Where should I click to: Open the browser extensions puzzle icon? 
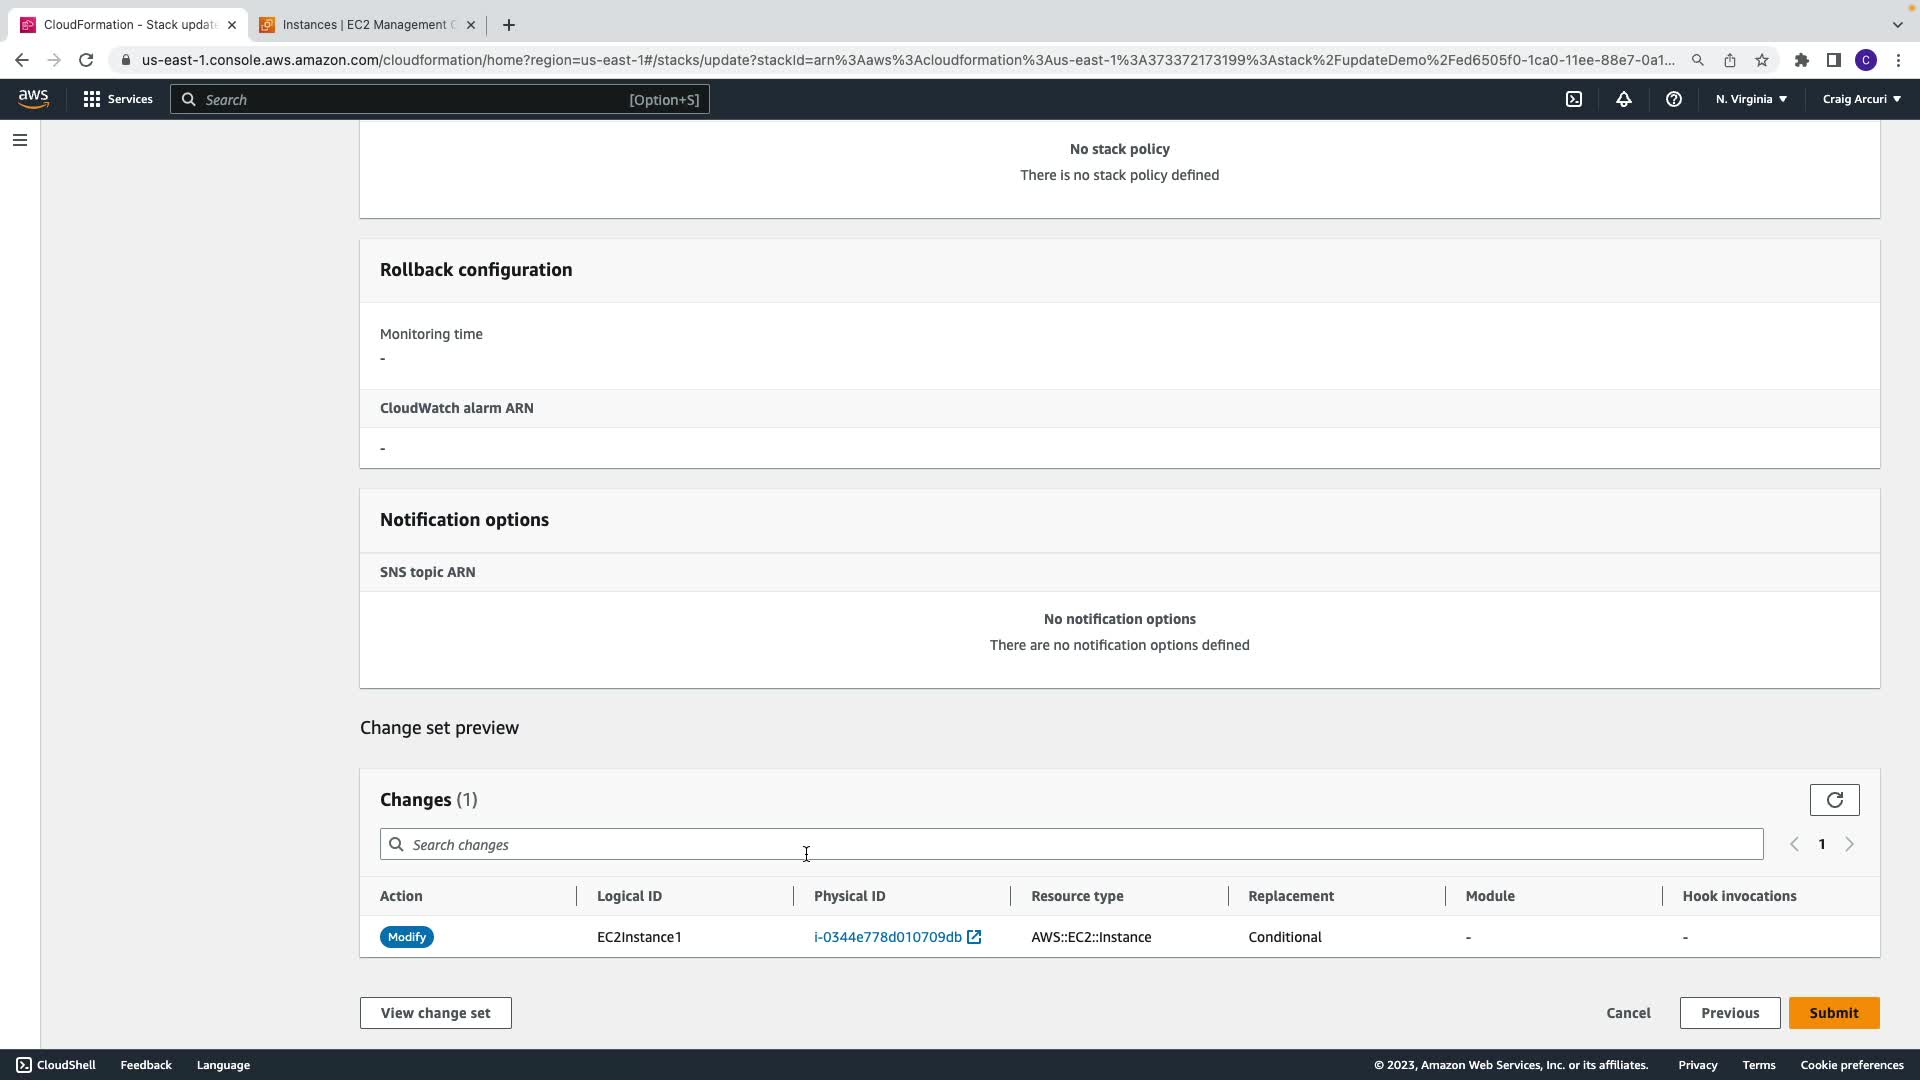click(1801, 60)
